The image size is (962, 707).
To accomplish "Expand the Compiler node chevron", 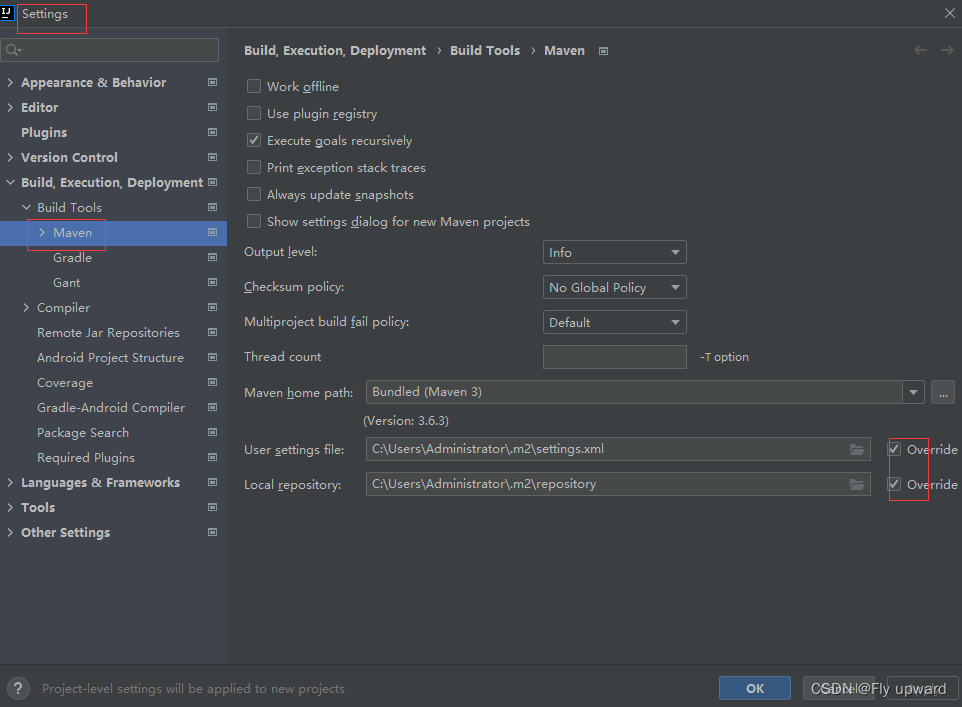I will [x=26, y=307].
